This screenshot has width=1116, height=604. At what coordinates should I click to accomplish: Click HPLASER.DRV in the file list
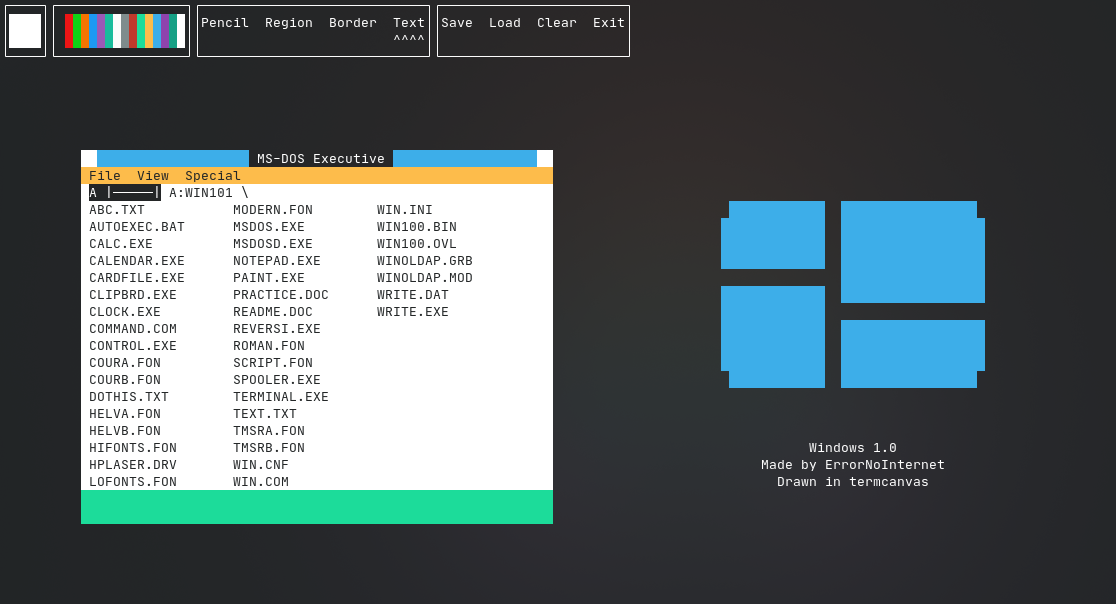(x=133, y=465)
